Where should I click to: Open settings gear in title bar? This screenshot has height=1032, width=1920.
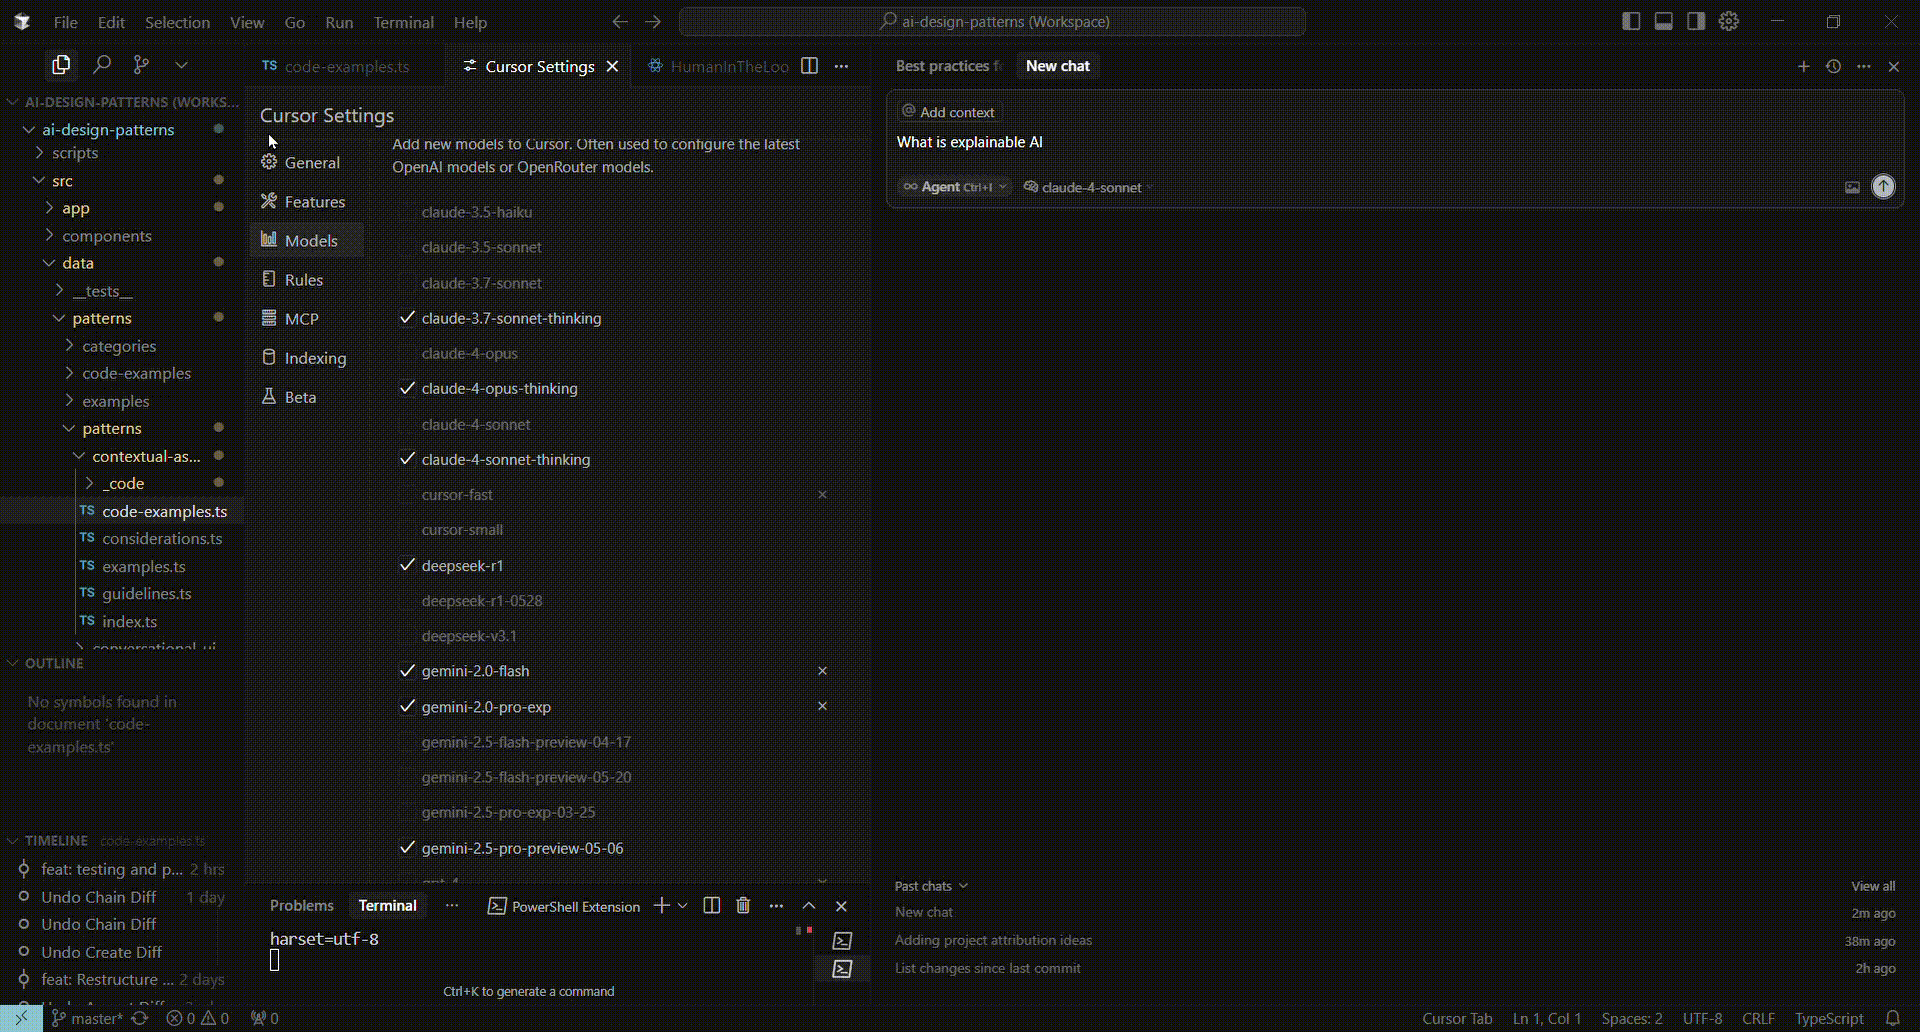pyautogui.click(x=1729, y=21)
